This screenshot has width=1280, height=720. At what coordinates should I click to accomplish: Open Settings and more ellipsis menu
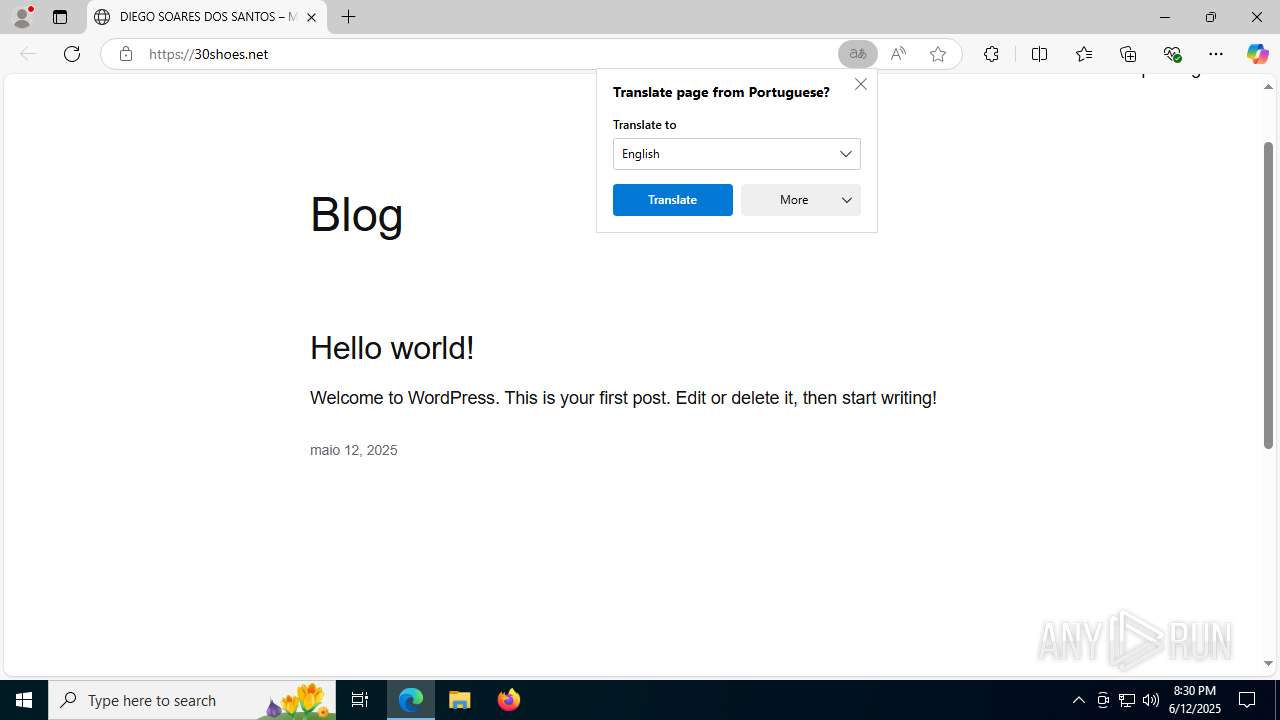pos(1216,54)
